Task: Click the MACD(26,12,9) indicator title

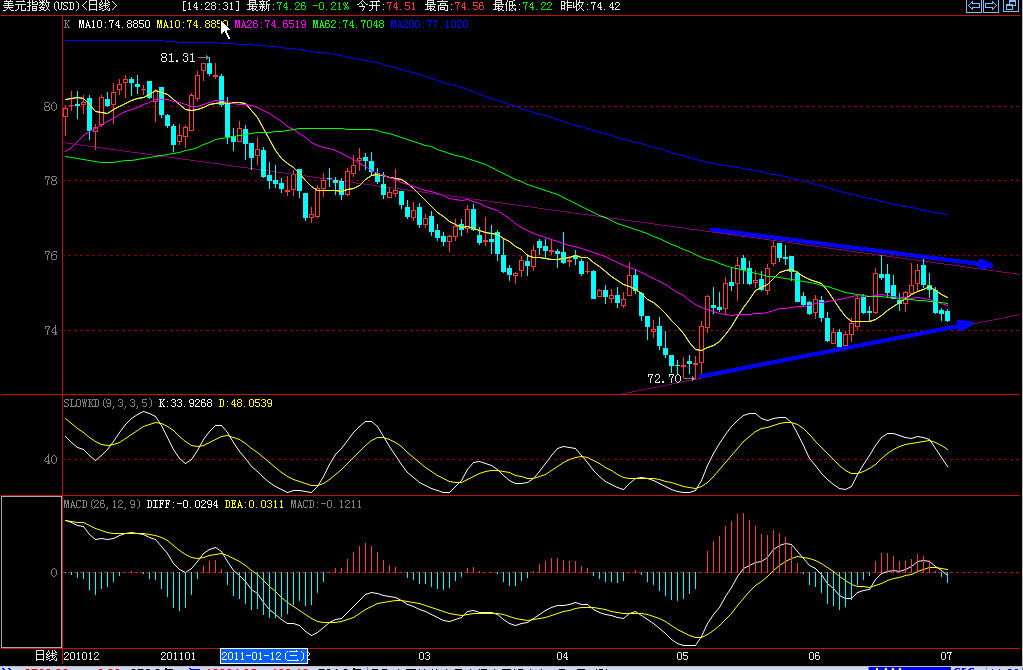Action: coord(102,504)
